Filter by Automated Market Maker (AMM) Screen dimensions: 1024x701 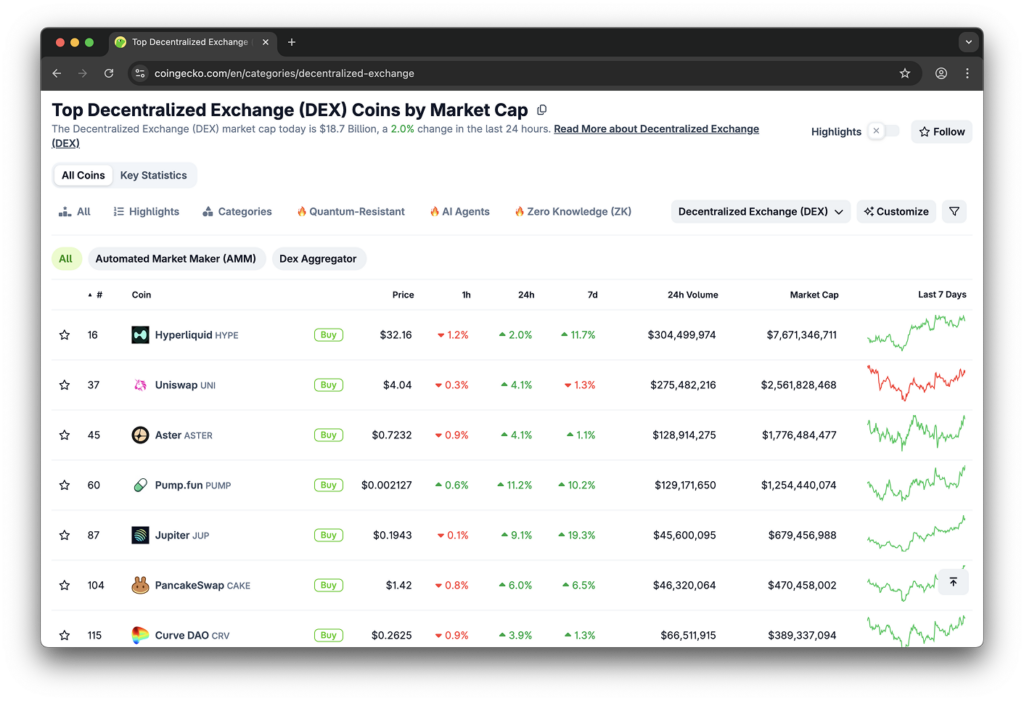point(176,259)
